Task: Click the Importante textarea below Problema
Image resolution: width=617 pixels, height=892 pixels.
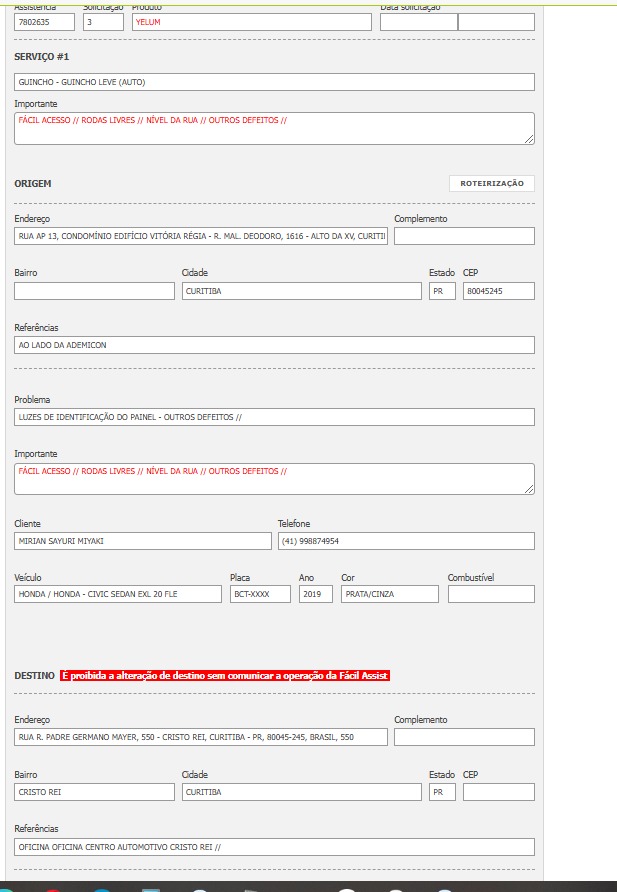Action: coord(274,478)
